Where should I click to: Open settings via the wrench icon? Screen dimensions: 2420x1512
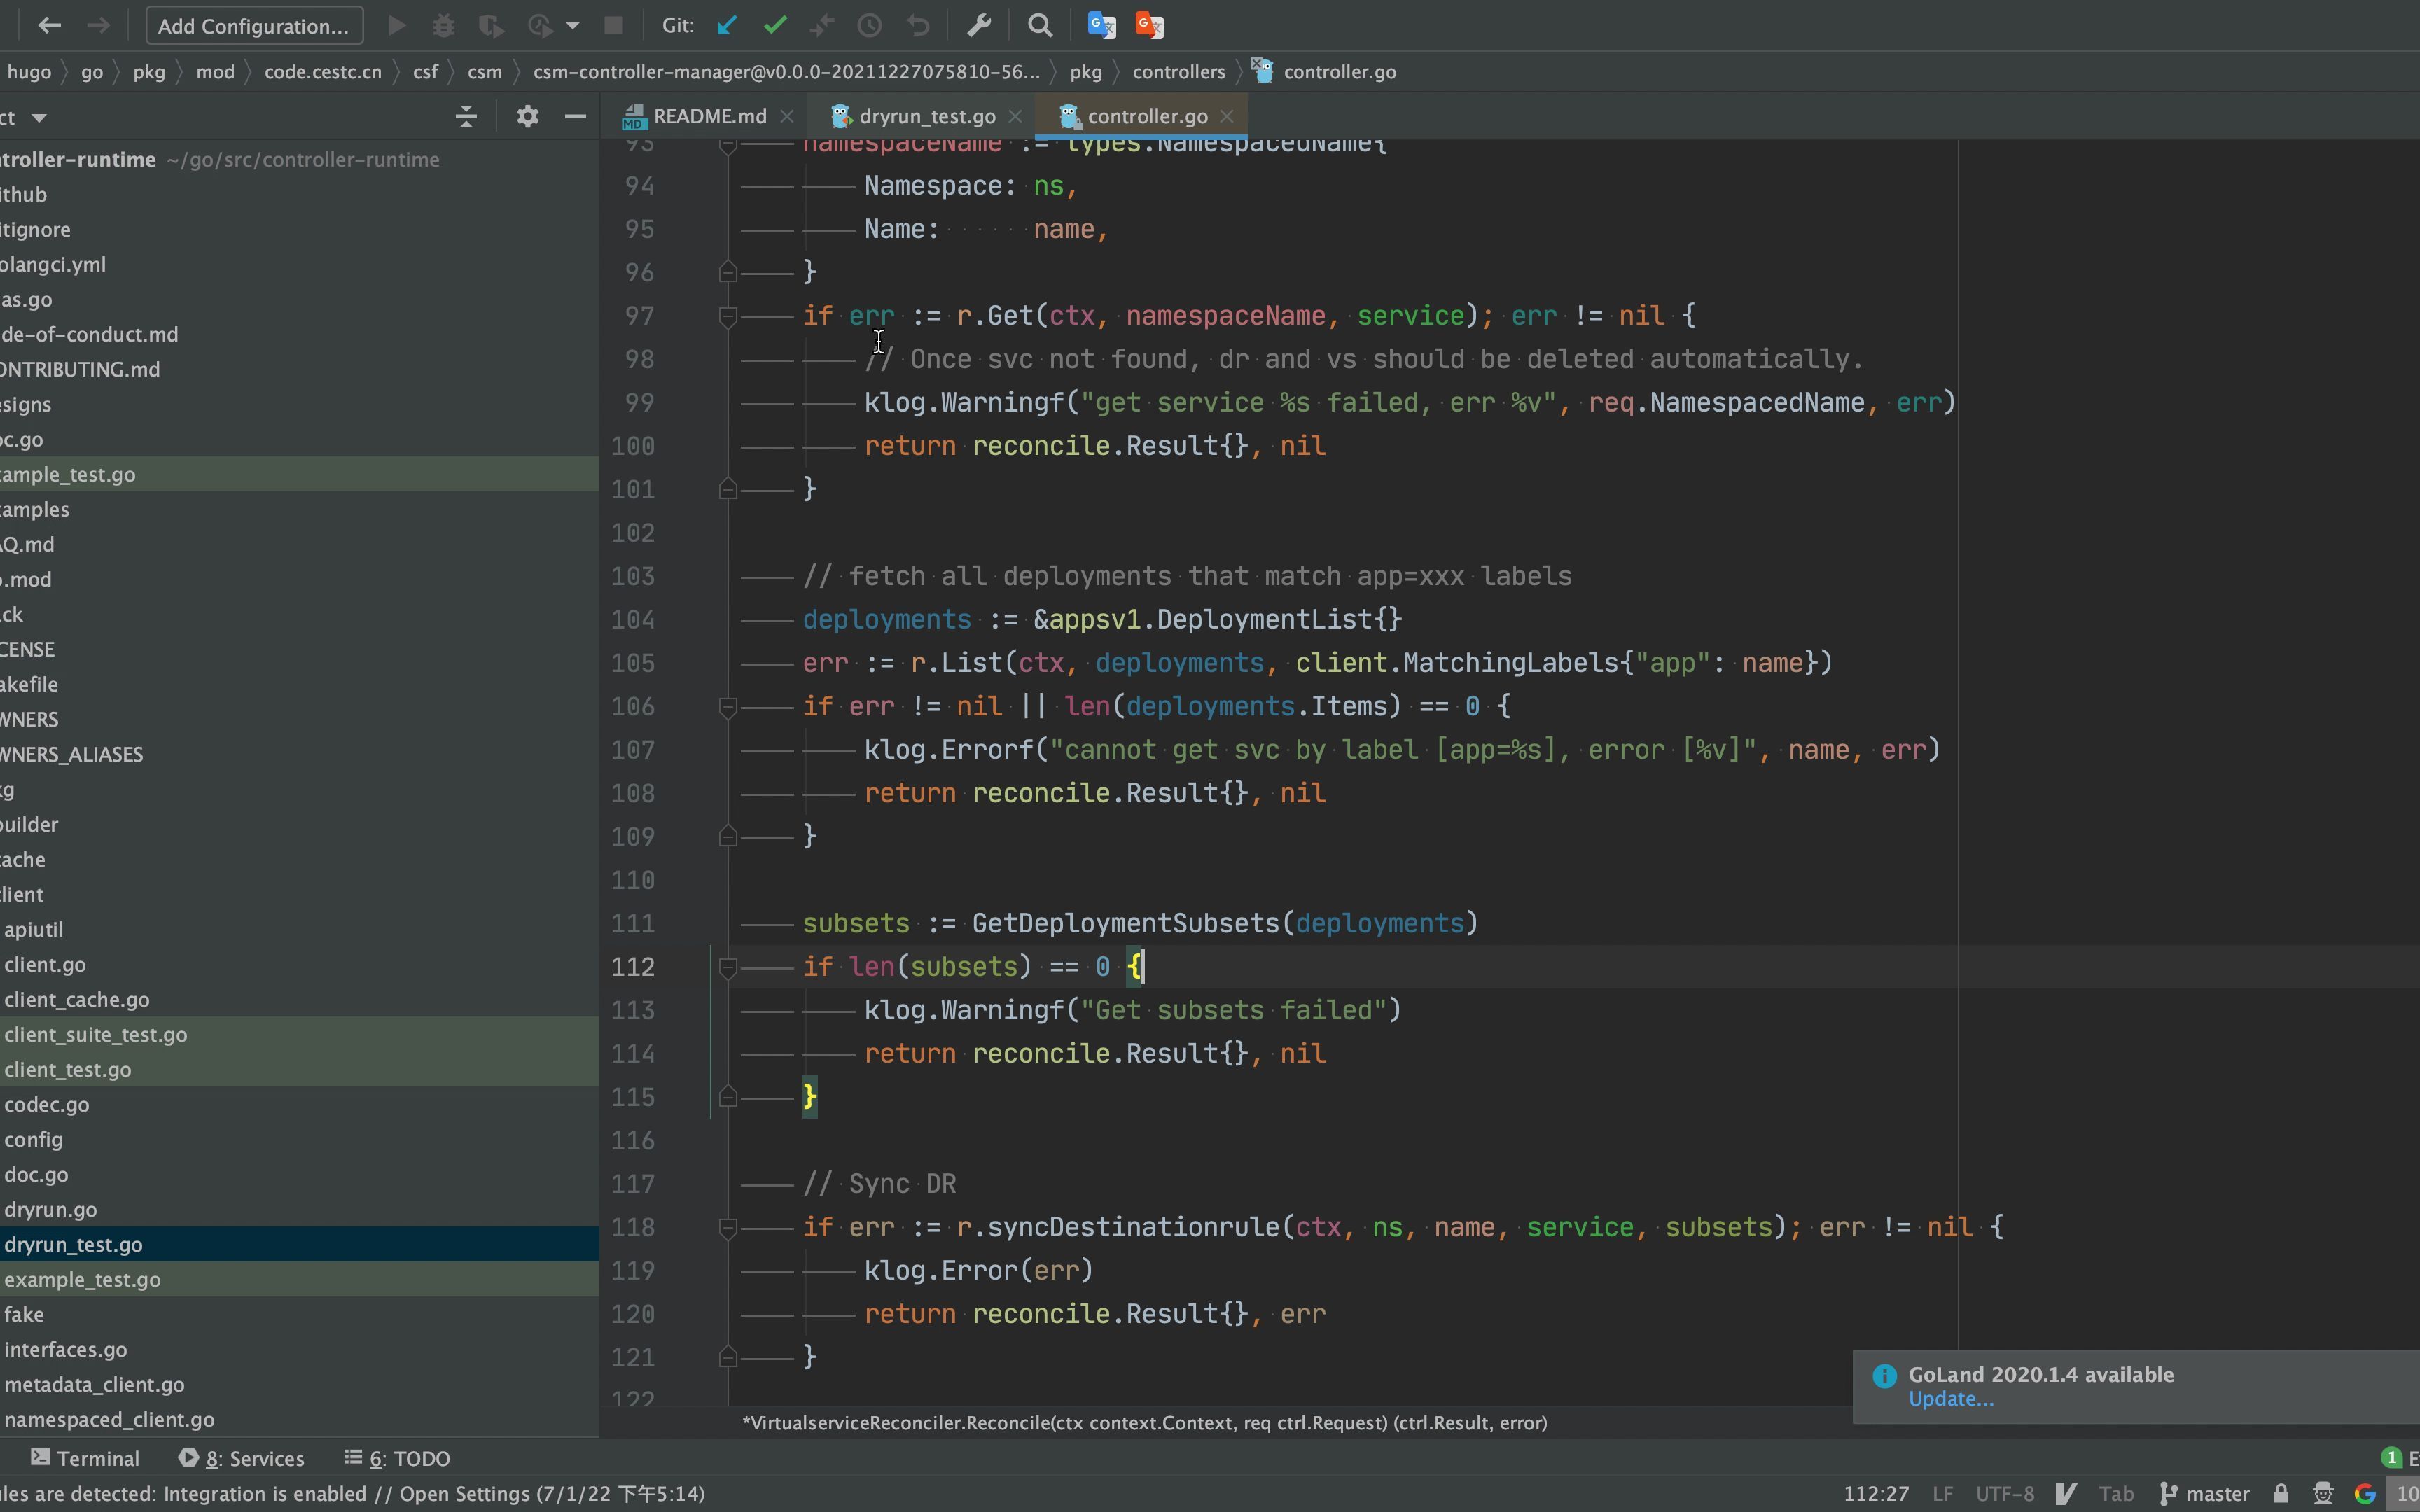(x=979, y=26)
